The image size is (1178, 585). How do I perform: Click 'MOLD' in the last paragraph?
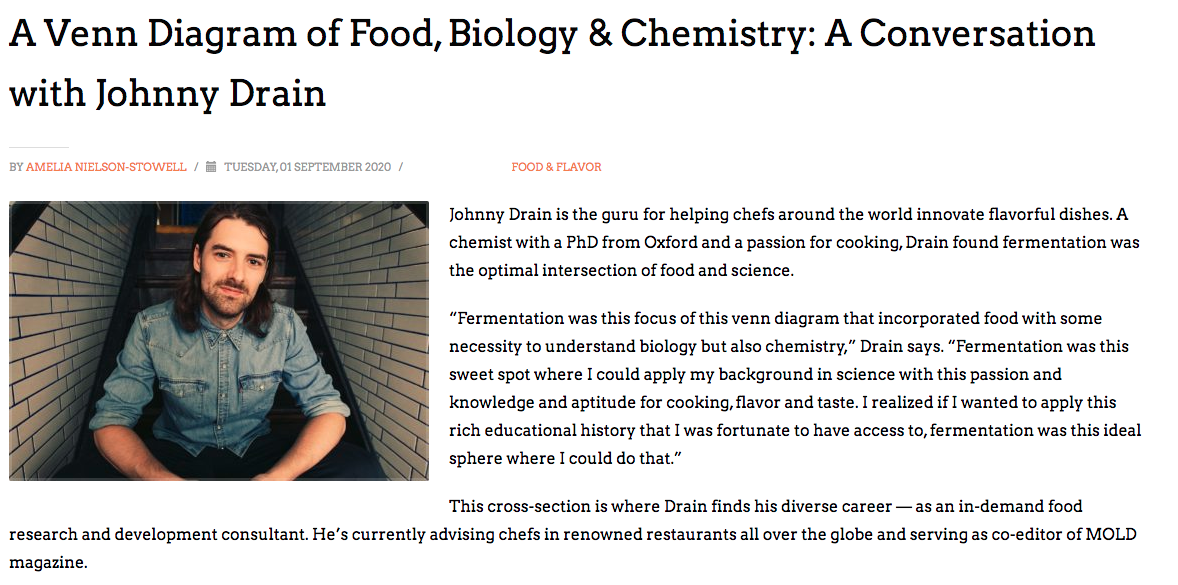[x=1115, y=535]
